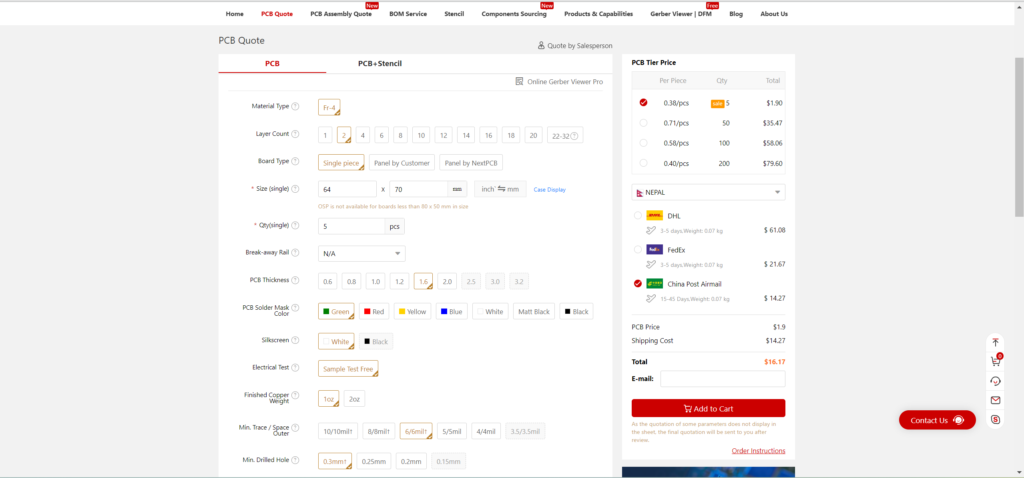This screenshot has height=478, width=1024.
Task: Click the help icon beside Material Type
Action: click(x=295, y=106)
